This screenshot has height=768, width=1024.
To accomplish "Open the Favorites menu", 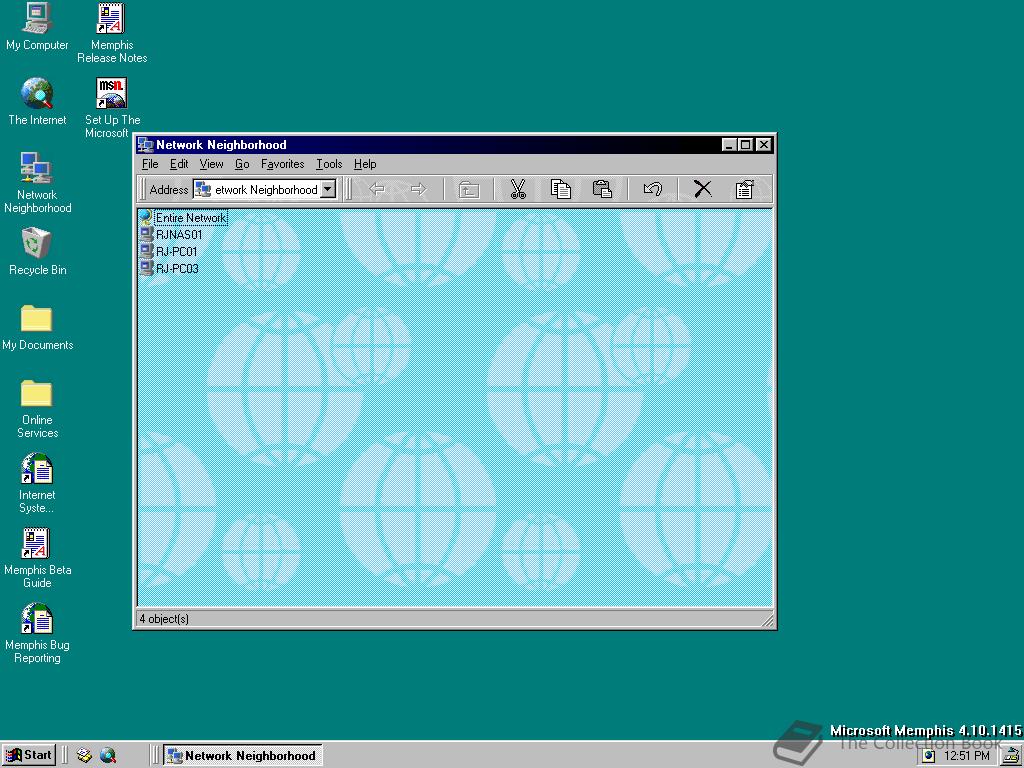I will click(x=283, y=164).
